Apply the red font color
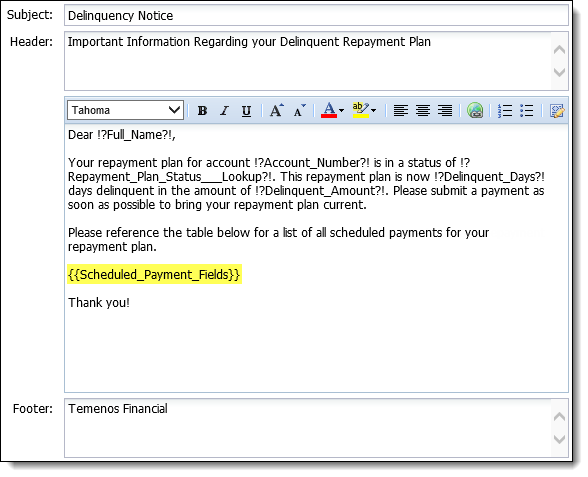Image resolution: width=588 pixels, height=477 pixels. point(329,110)
